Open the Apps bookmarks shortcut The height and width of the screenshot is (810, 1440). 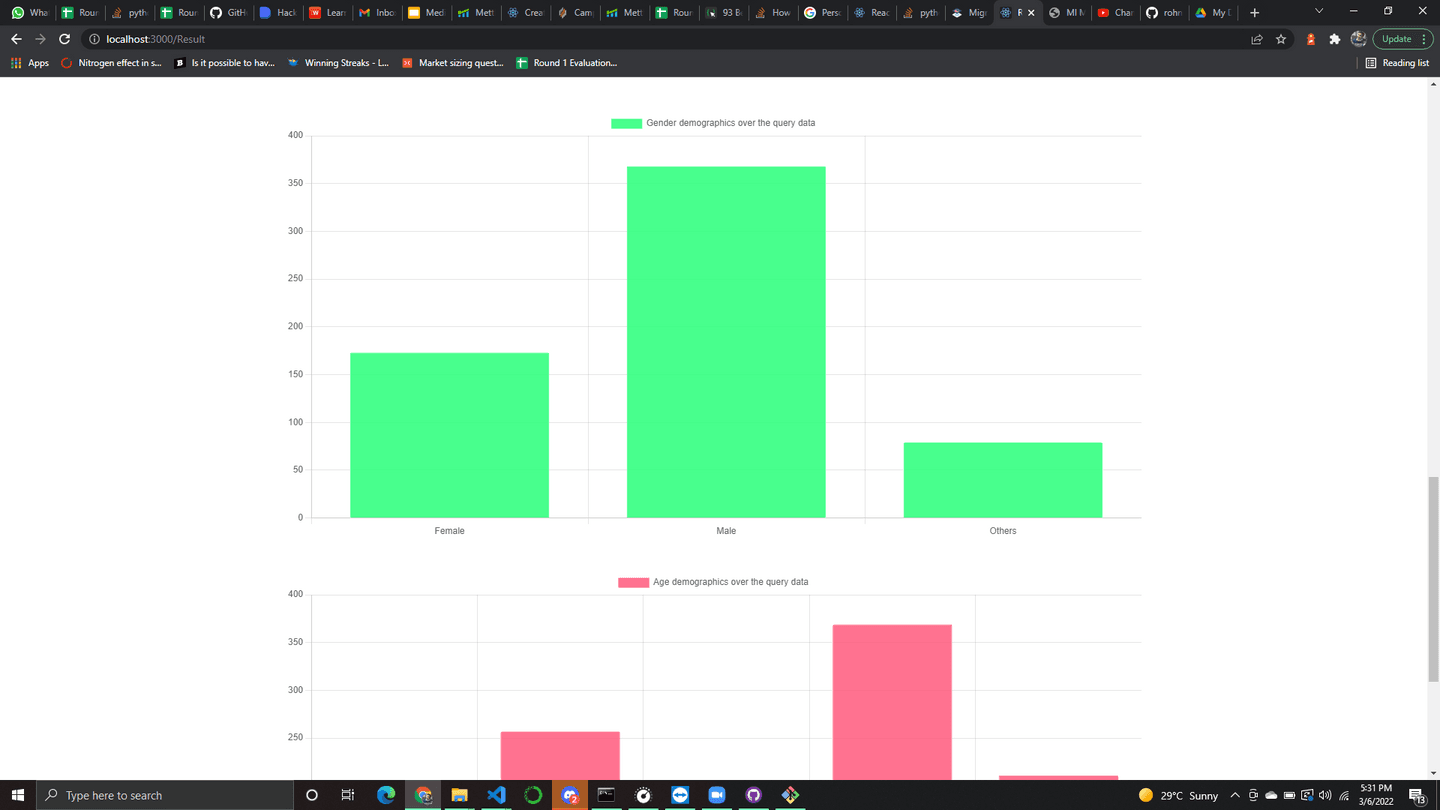(x=29, y=63)
